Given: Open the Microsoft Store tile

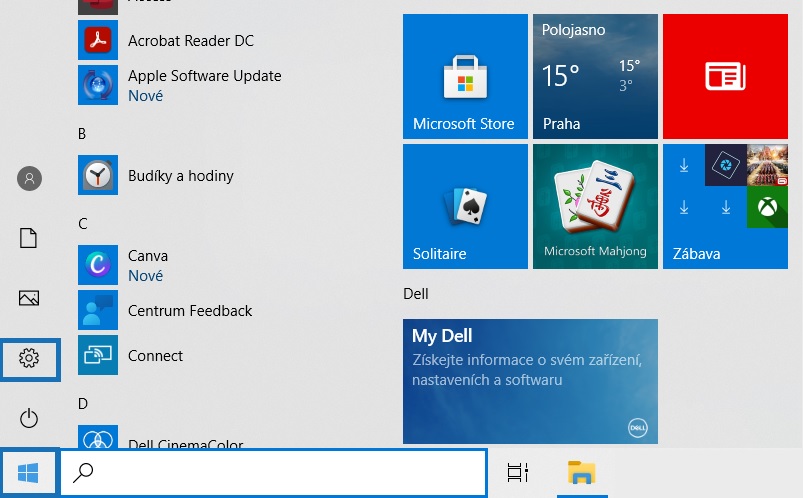Looking at the screenshot, I should 465,76.
